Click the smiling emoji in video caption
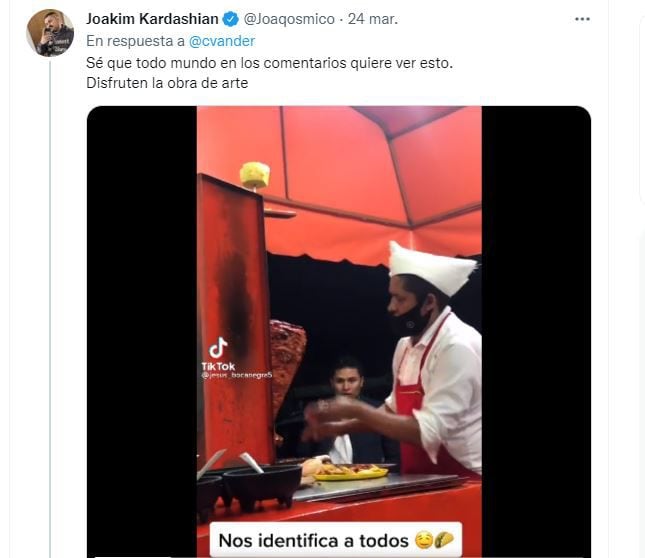 click(x=422, y=540)
